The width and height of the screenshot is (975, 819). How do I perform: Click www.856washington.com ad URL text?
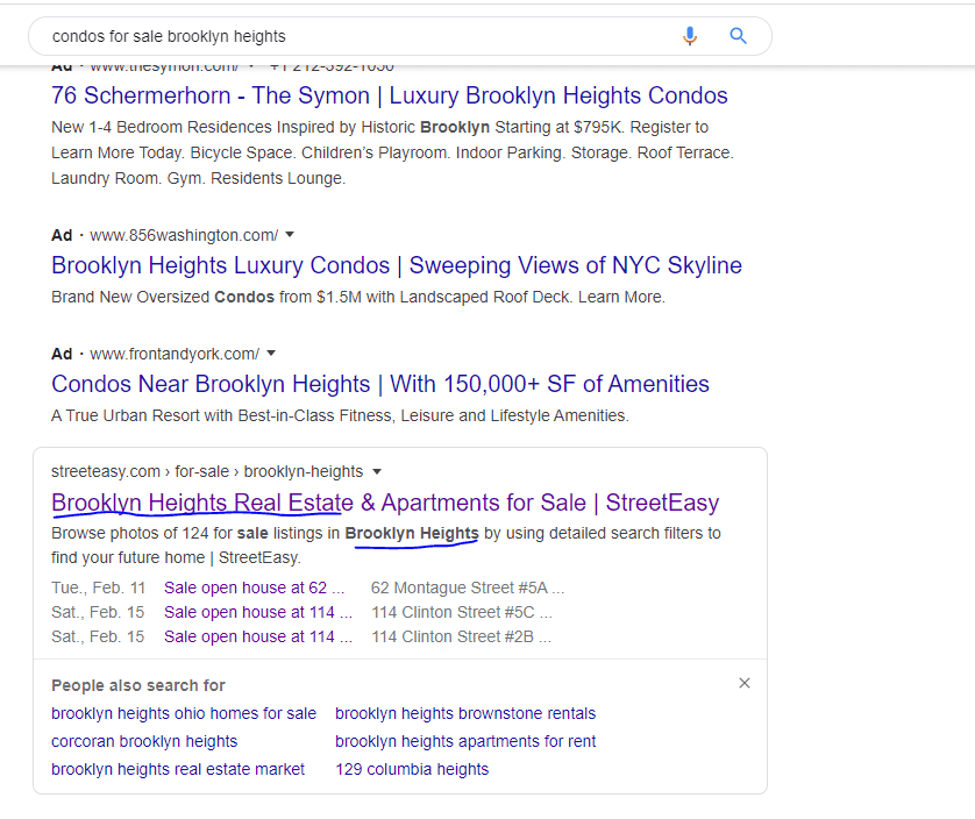tap(184, 236)
